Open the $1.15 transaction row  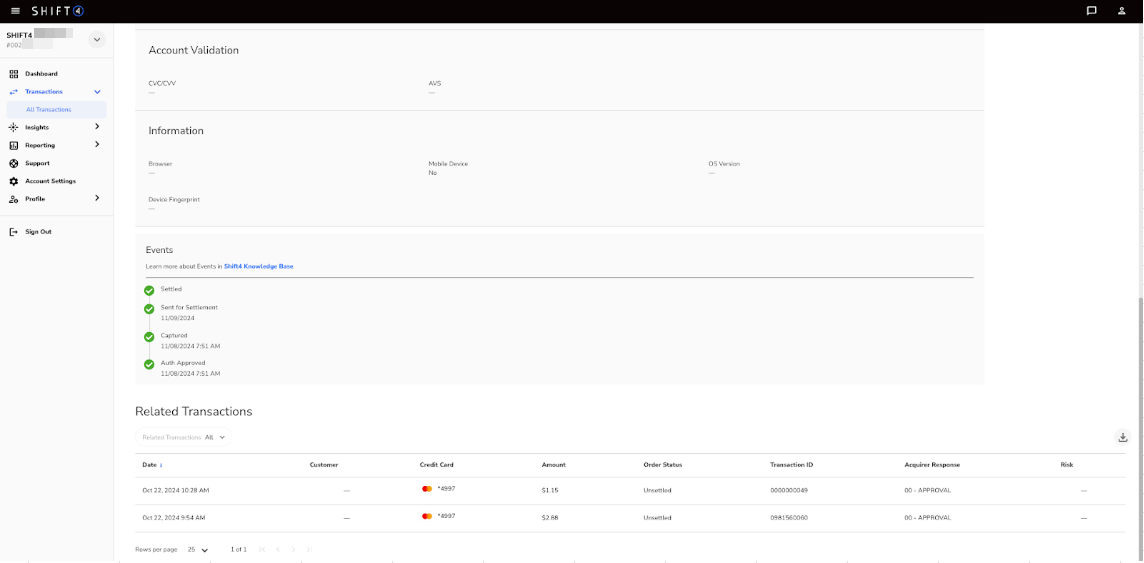551,490
